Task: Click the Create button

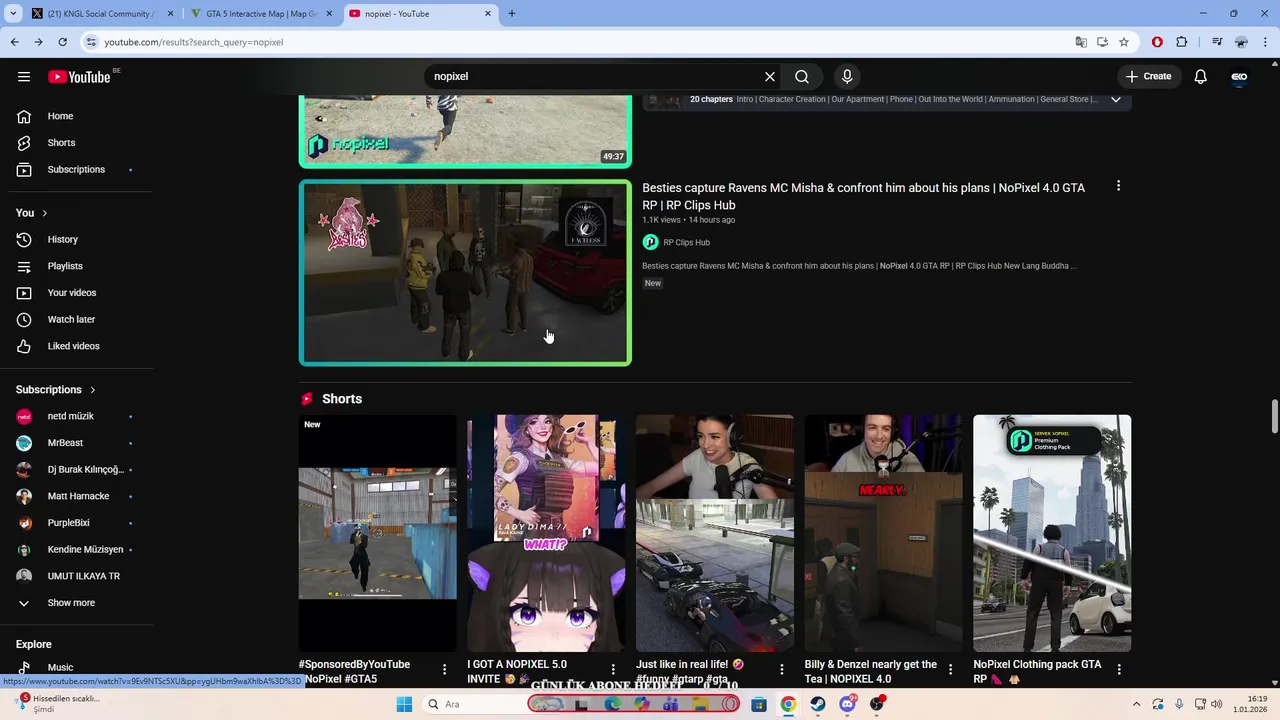Action: [x=1148, y=77]
